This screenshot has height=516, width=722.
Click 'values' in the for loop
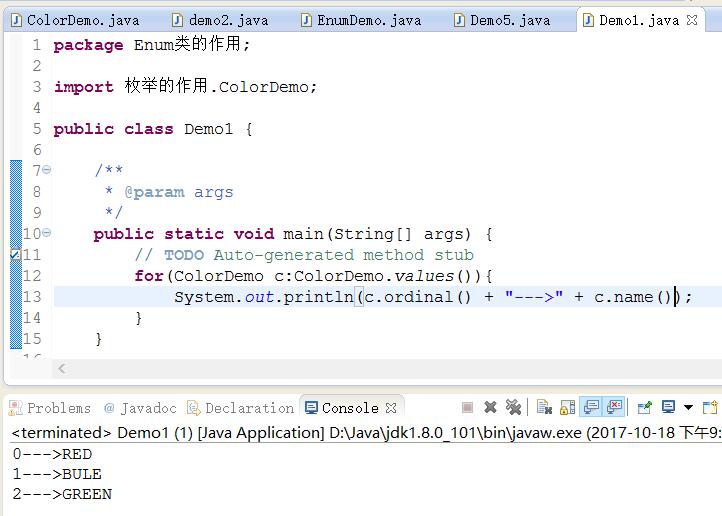click(x=424, y=276)
